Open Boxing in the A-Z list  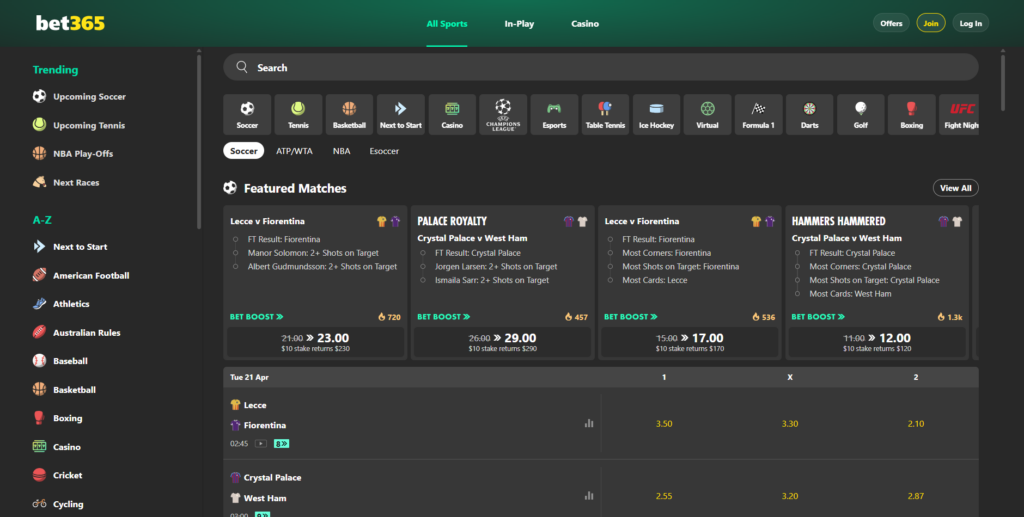coord(67,418)
